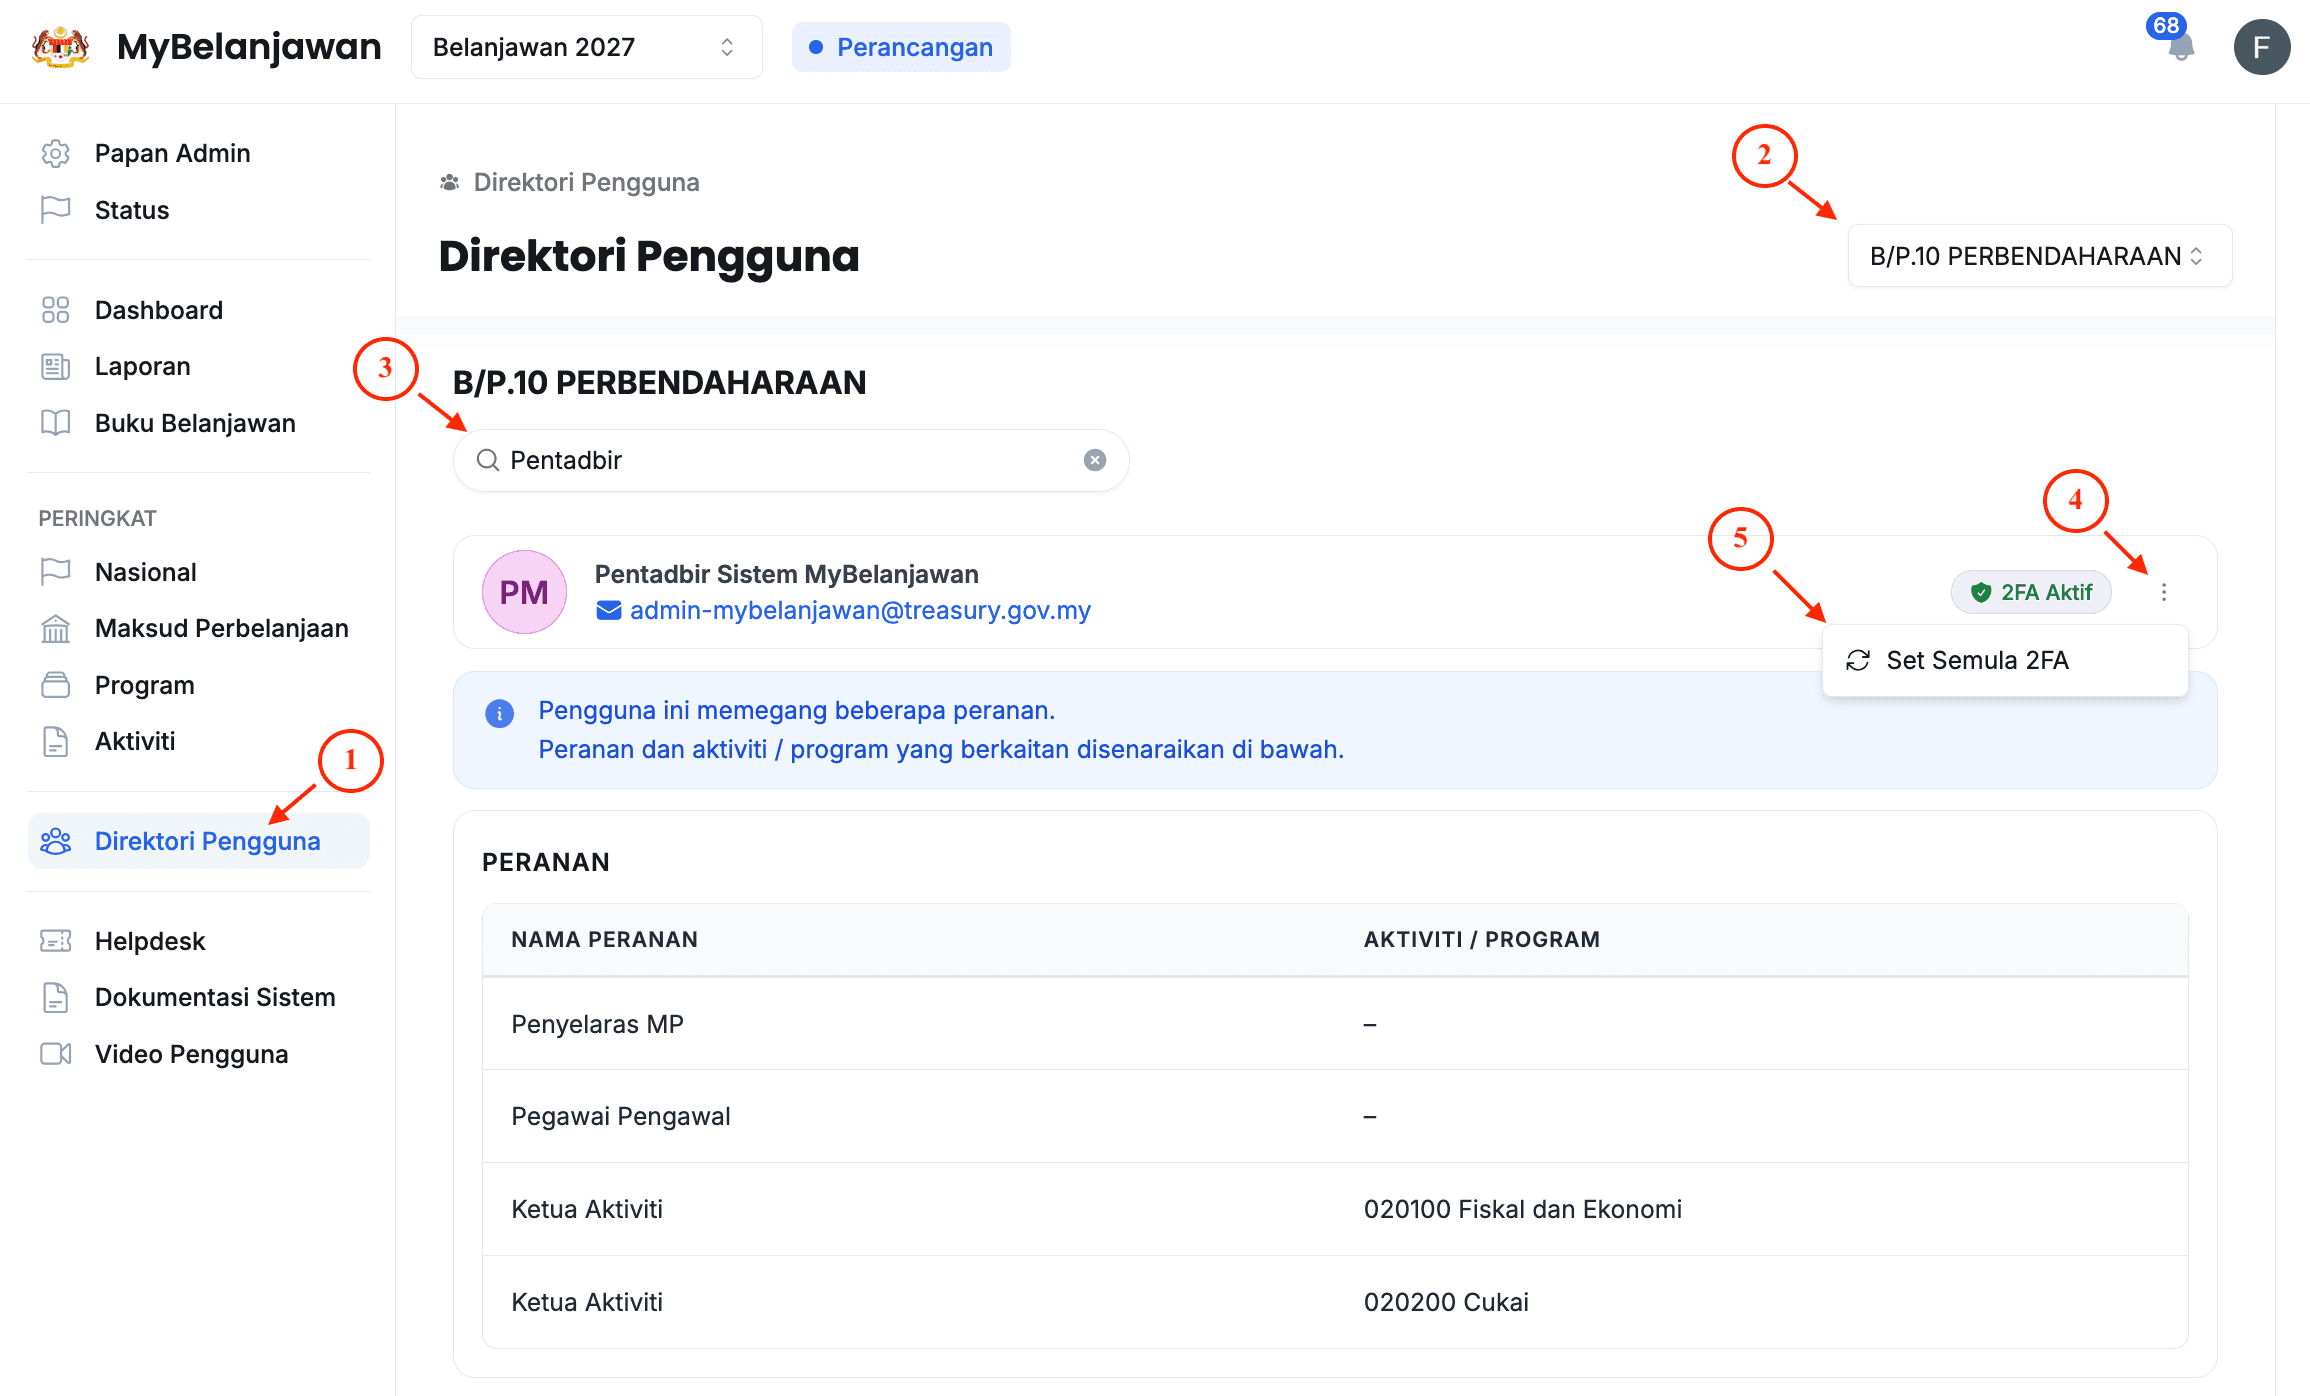Open the B/P.10 PERBENDAHARAAN selector dropdown
This screenshot has width=2310, height=1396.
2040,256
